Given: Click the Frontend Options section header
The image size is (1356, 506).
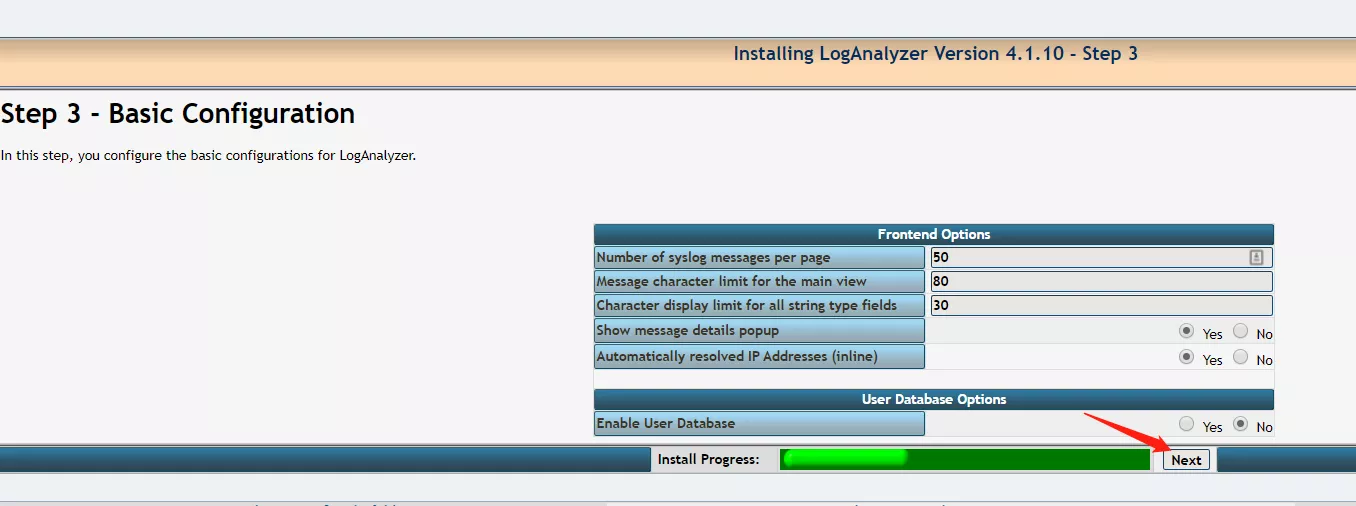Looking at the screenshot, I should click(933, 234).
